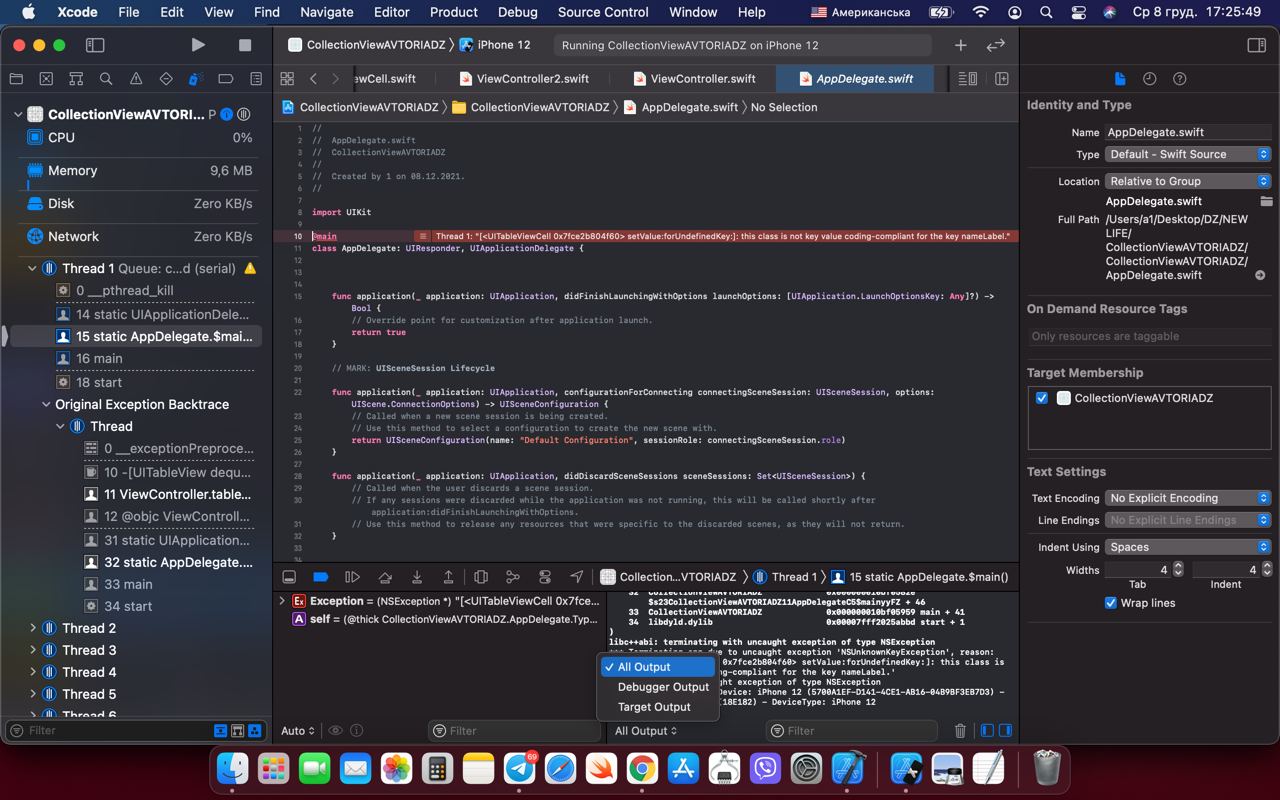Click the Run (play) button in toolbar

[198, 45]
